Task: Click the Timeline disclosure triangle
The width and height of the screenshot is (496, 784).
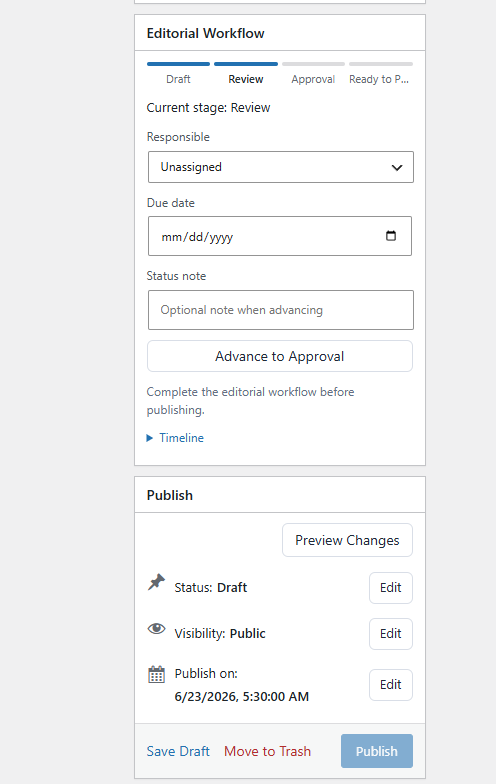Action: tap(150, 438)
